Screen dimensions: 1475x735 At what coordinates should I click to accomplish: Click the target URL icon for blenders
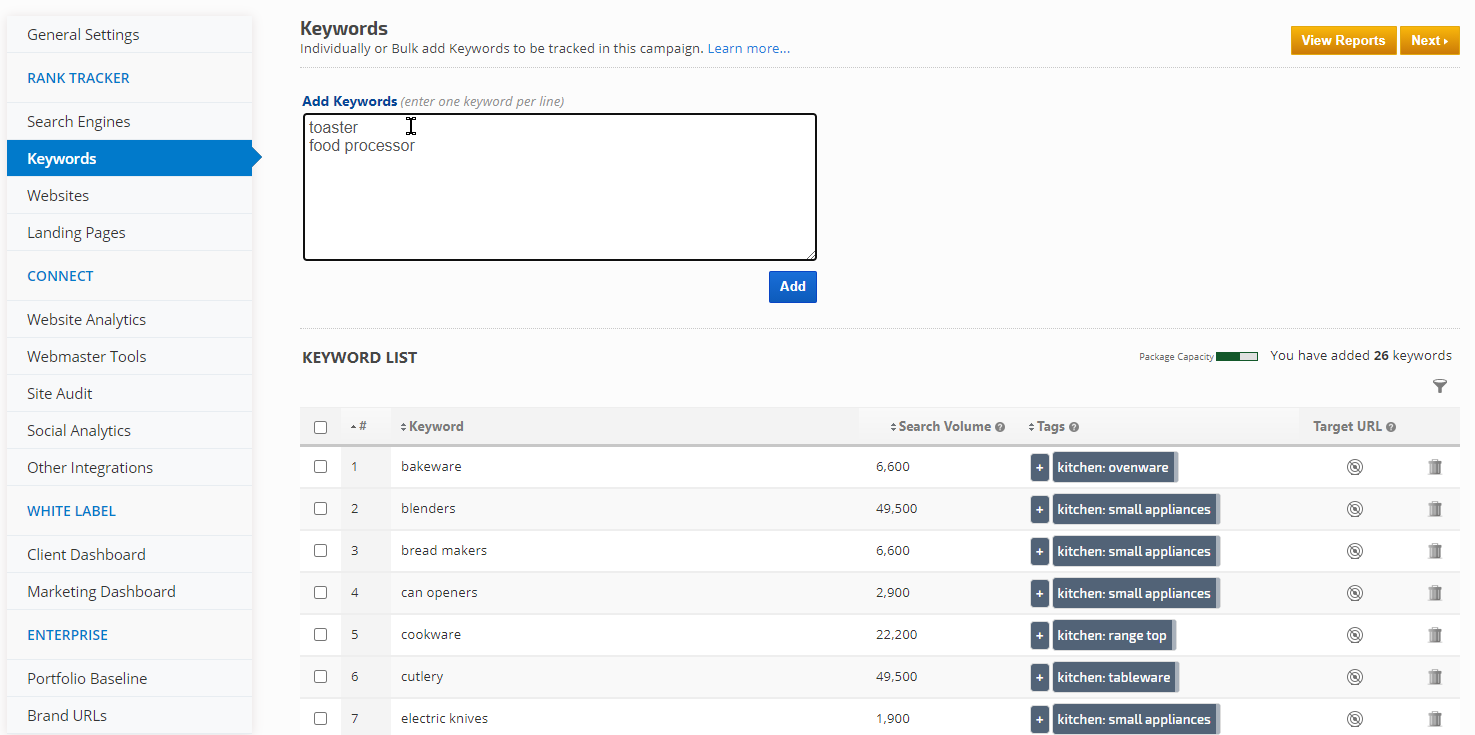coord(1355,509)
